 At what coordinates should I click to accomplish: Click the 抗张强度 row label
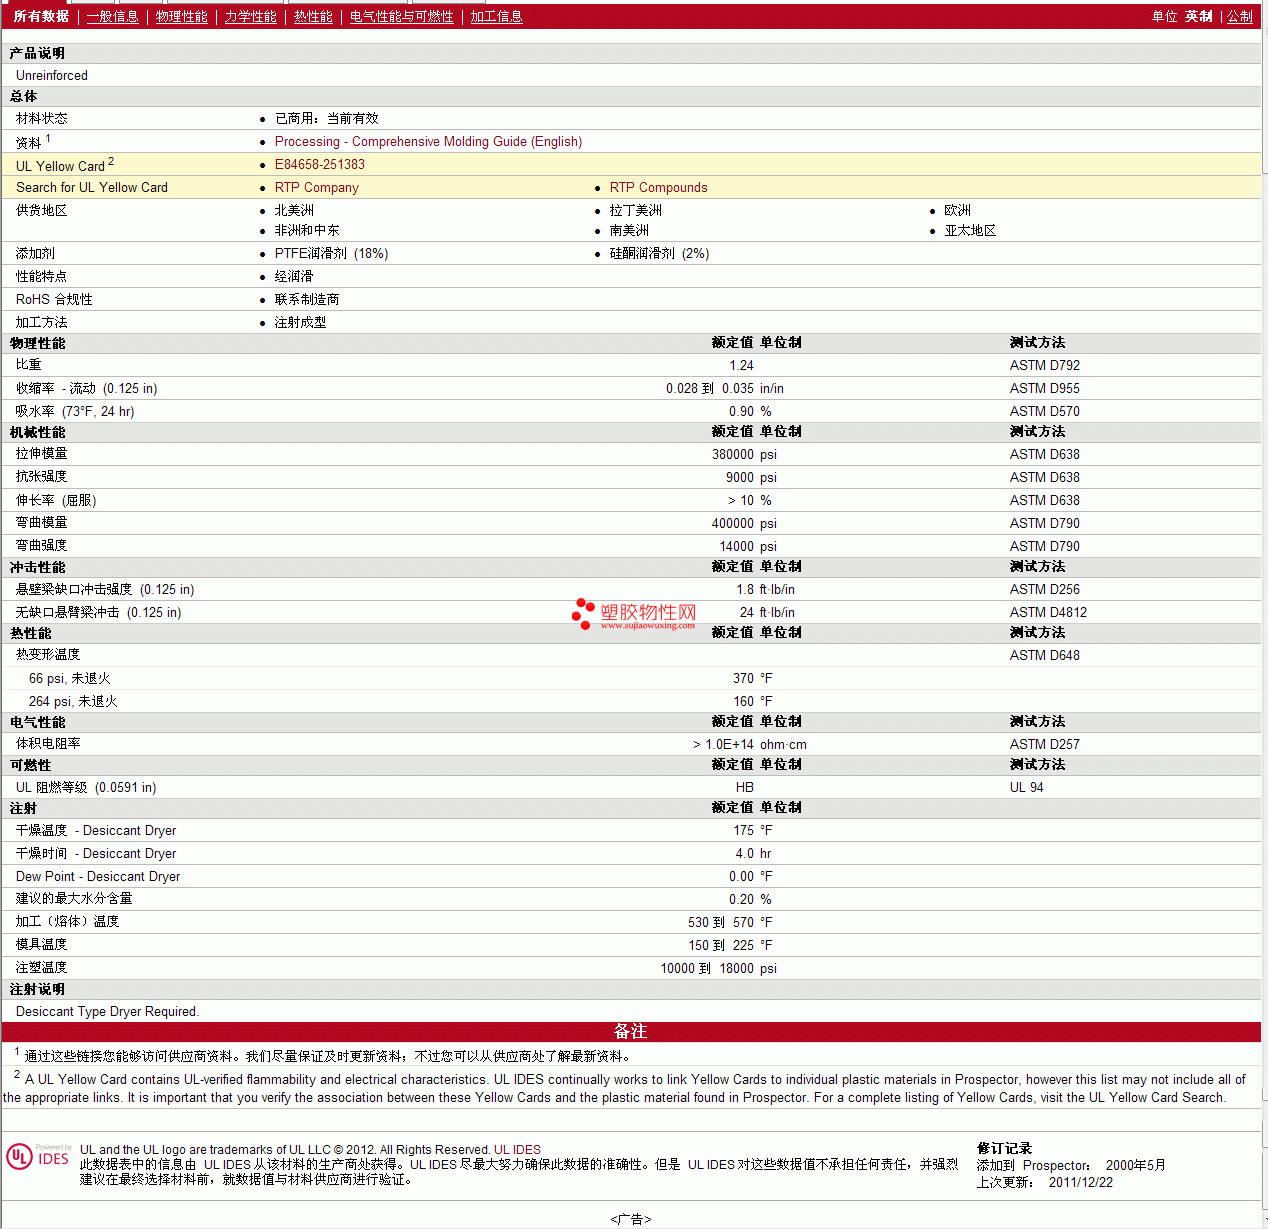(x=42, y=477)
